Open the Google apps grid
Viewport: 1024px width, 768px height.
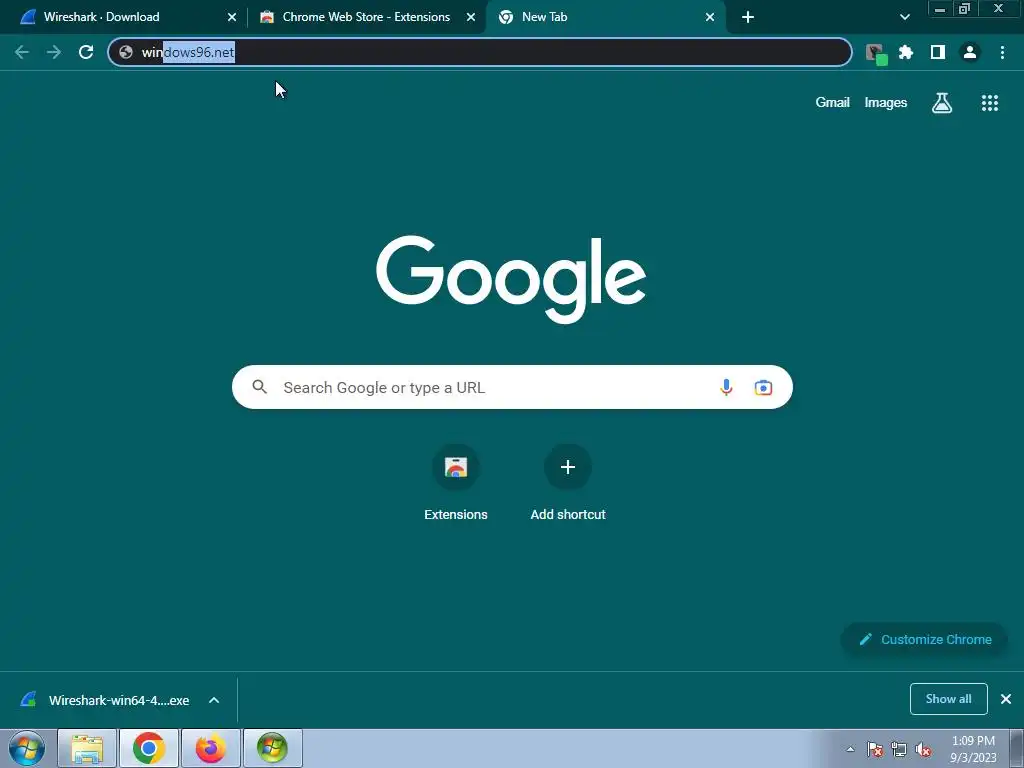click(x=989, y=103)
